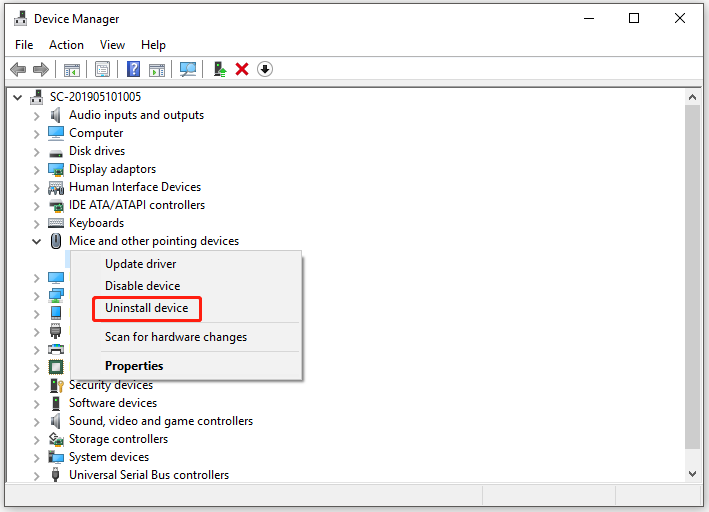This screenshot has width=709, height=512.
Task: Open the View menu
Action: [x=112, y=45]
